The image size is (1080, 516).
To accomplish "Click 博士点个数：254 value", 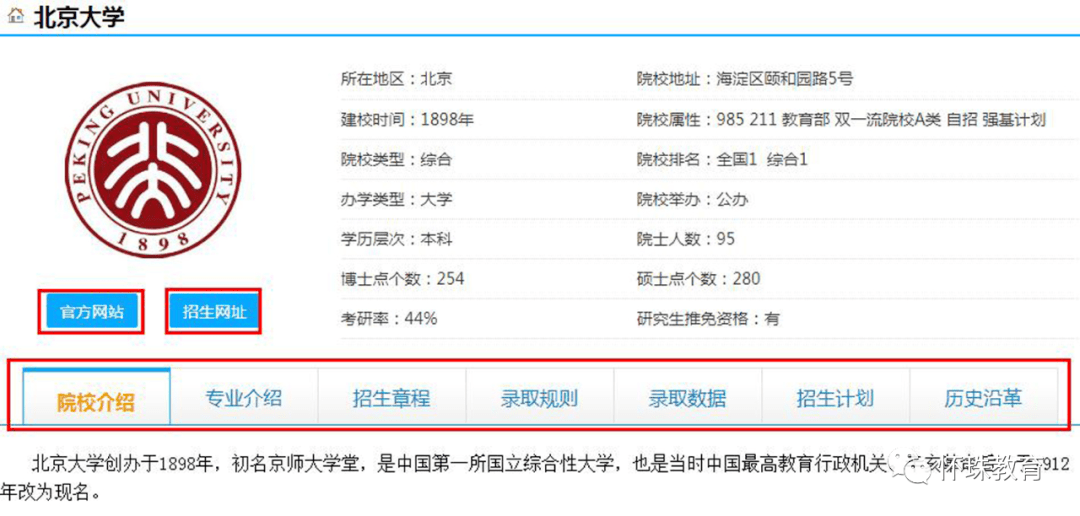I will click(402, 279).
